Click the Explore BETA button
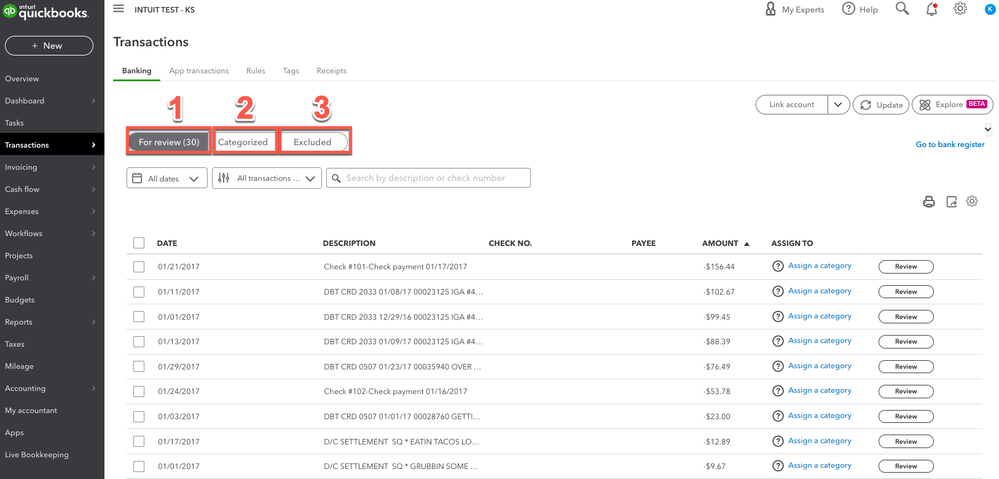The image size is (999, 479). [952, 104]
